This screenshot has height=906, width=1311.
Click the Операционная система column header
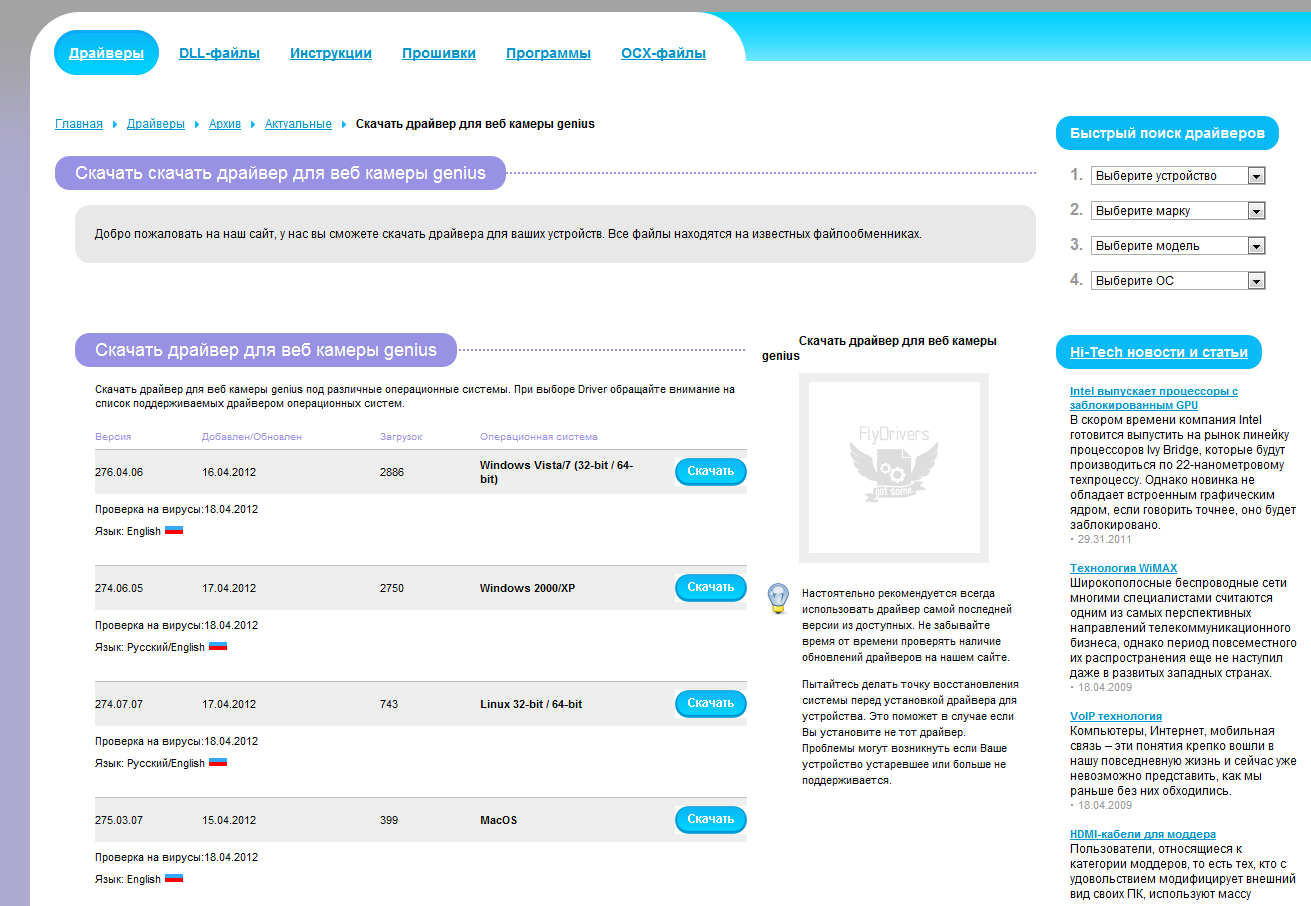[x=539, y=437]
